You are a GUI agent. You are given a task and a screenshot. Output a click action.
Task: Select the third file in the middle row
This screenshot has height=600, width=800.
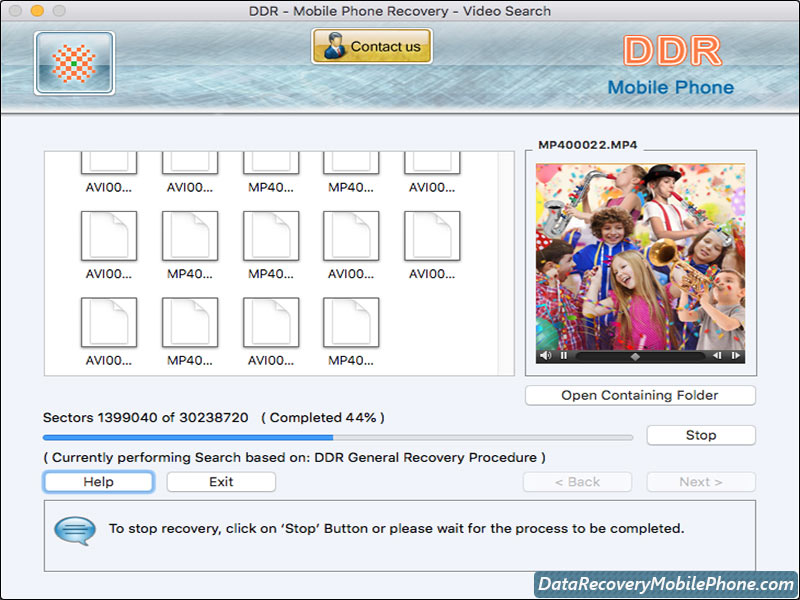tap(270, 237)
